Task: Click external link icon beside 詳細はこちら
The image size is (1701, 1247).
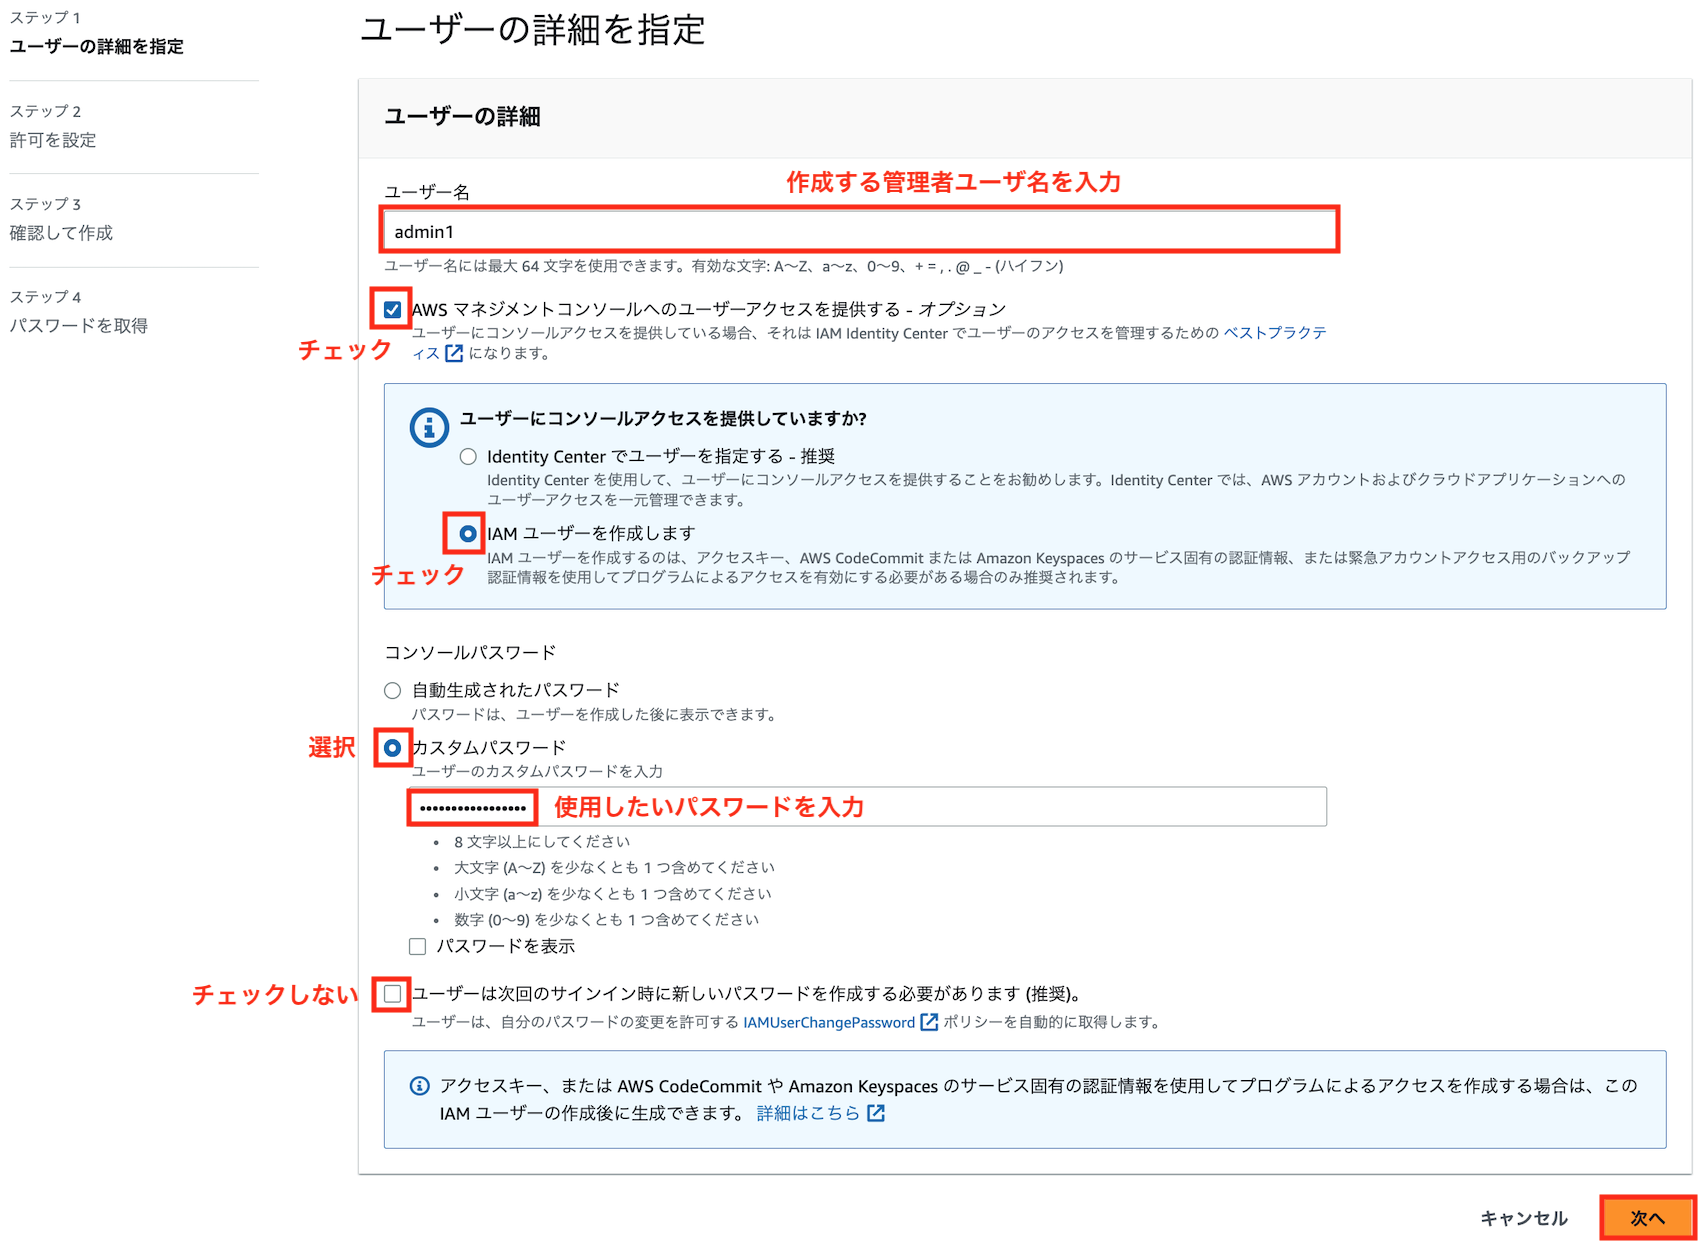Action: point(876,1113)
